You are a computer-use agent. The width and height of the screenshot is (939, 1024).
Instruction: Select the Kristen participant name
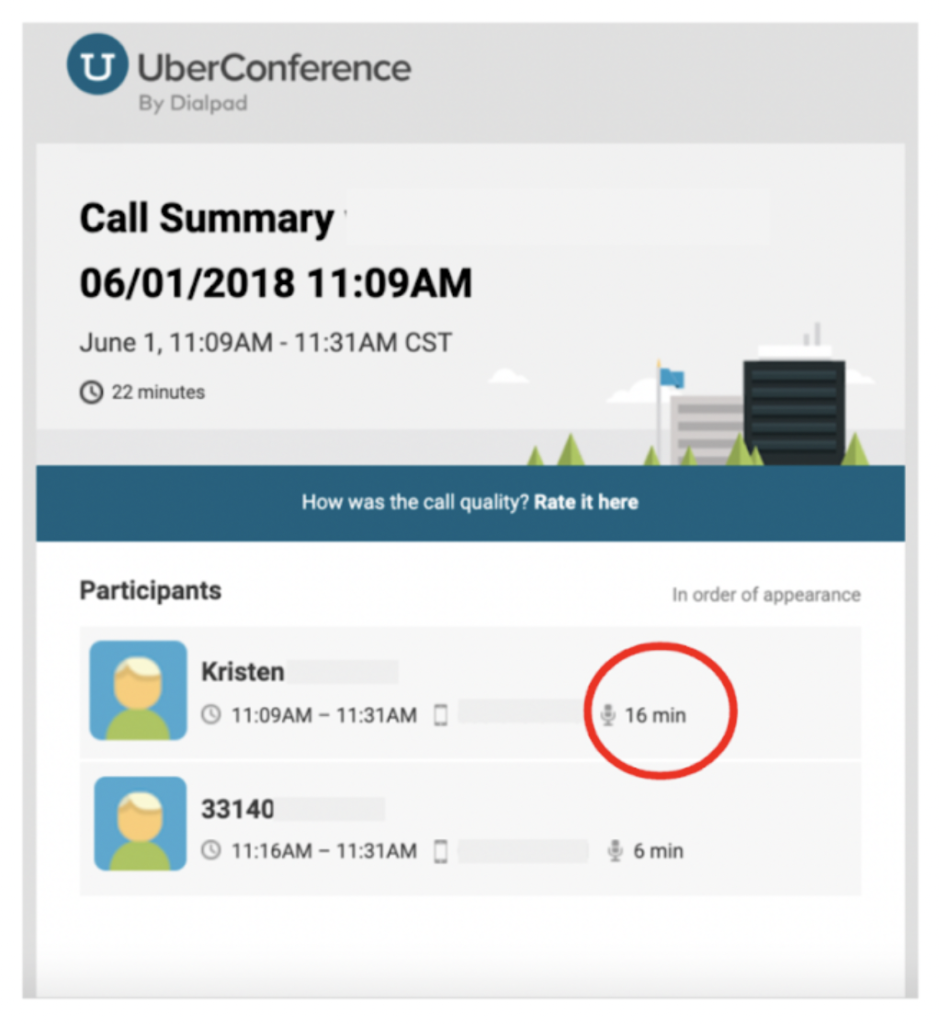(242, 671)
